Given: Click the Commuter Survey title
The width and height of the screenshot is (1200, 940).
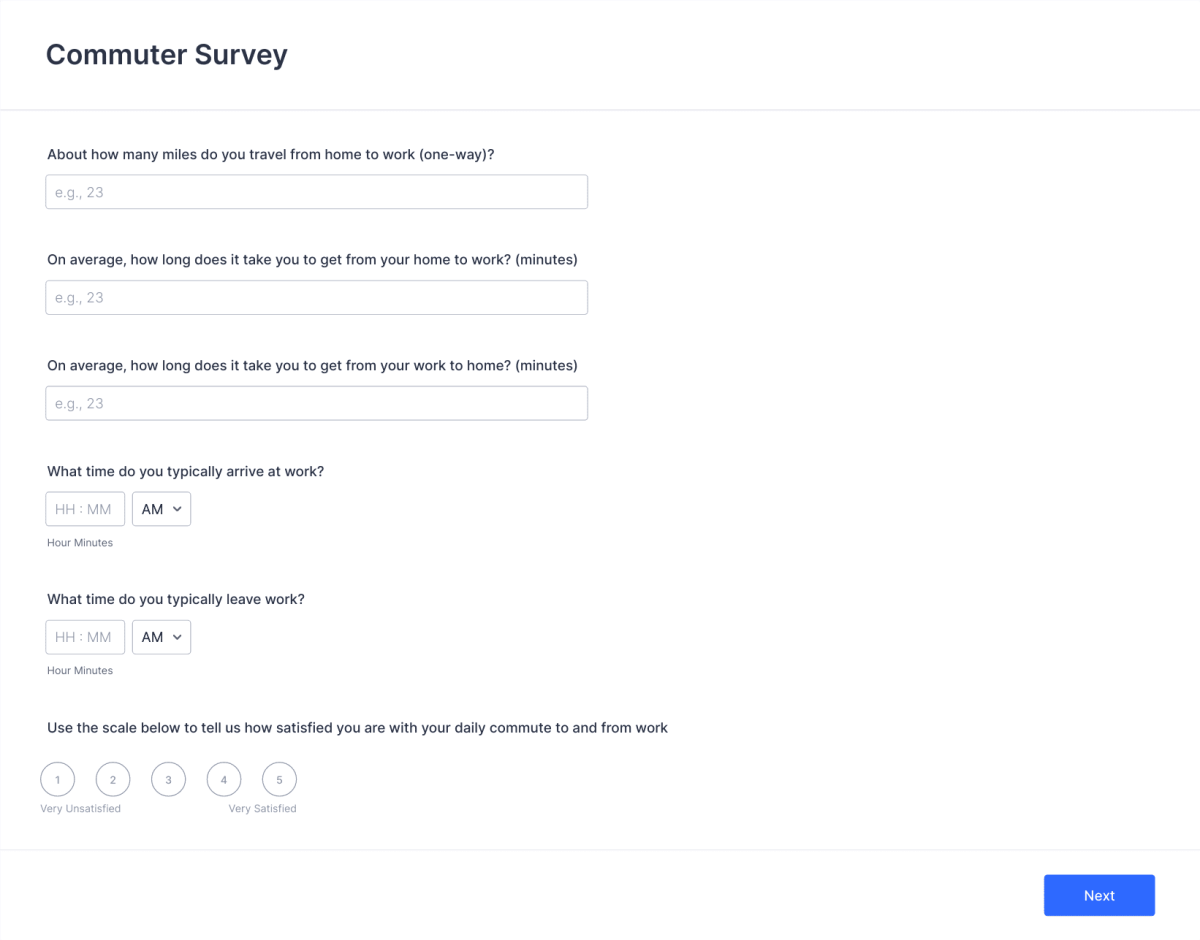Looking at the screenshot, I should 166,55.
